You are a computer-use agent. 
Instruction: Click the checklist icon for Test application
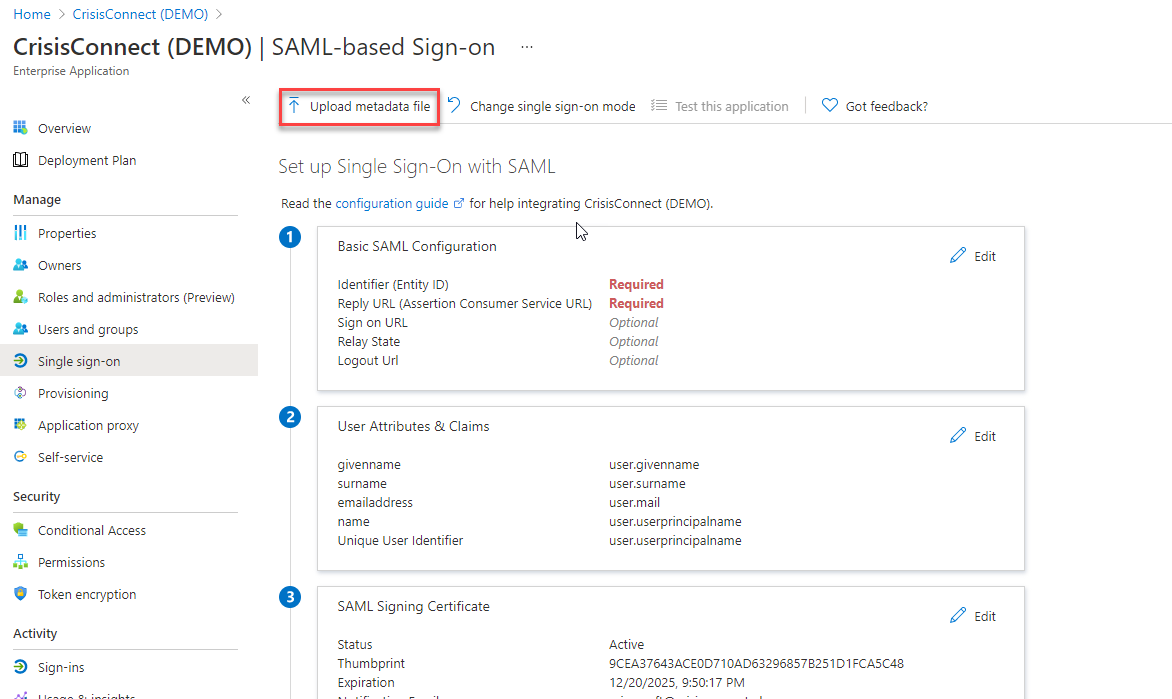coord(659,105)
